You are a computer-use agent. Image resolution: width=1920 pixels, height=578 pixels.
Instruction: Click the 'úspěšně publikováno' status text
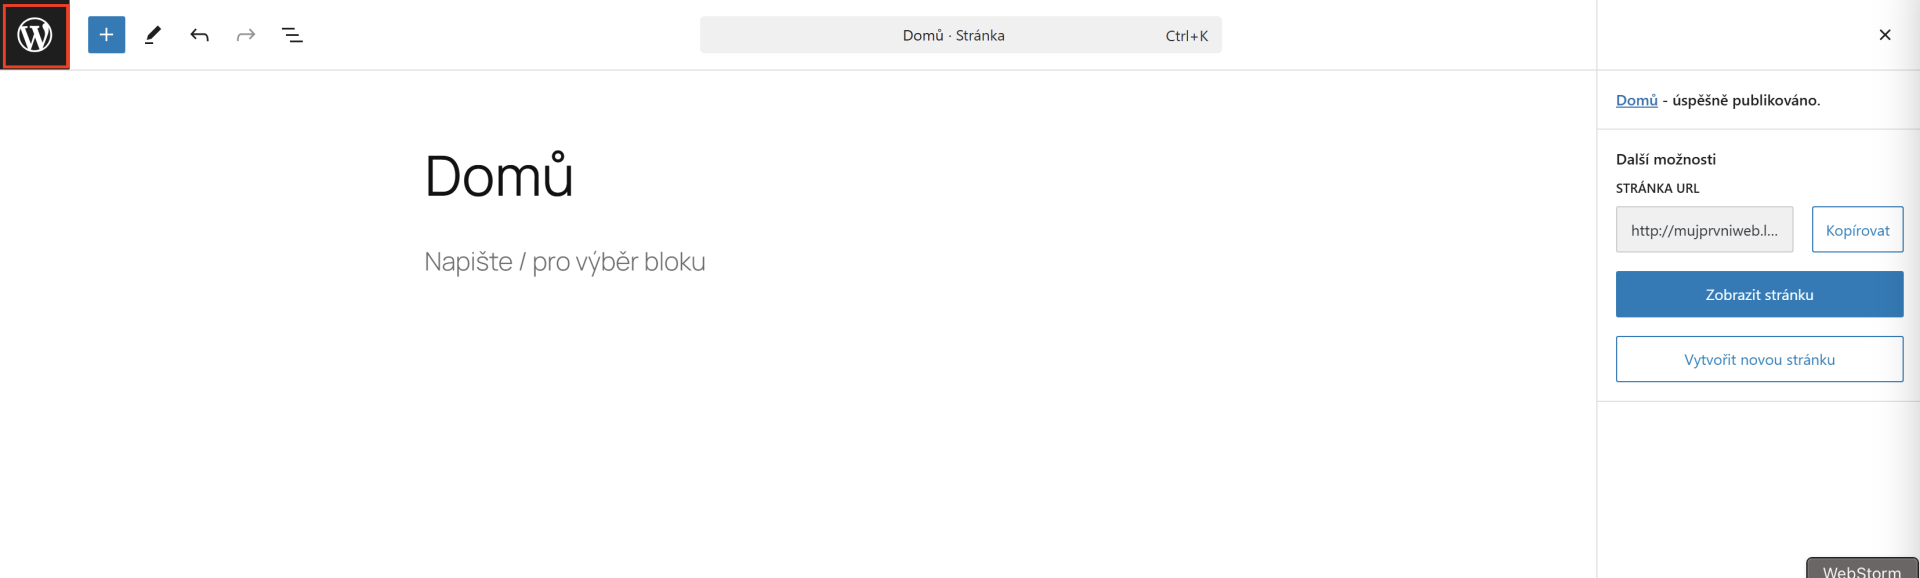(1746, 100)
